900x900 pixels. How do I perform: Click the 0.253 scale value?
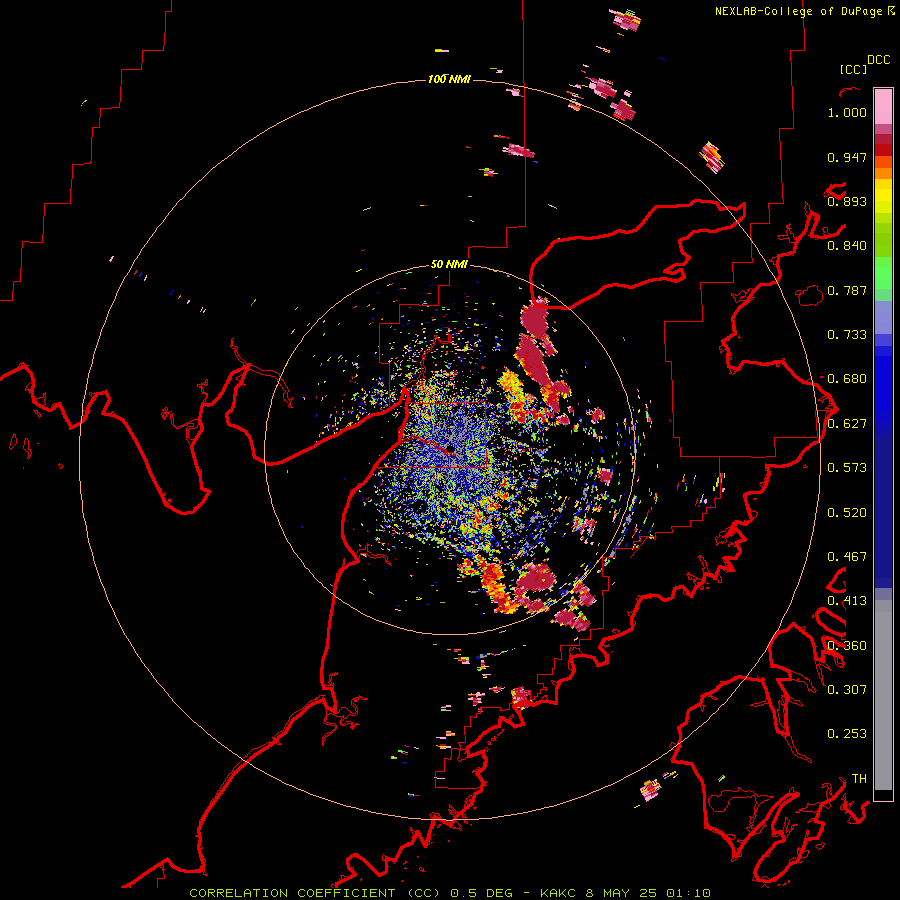847,734
